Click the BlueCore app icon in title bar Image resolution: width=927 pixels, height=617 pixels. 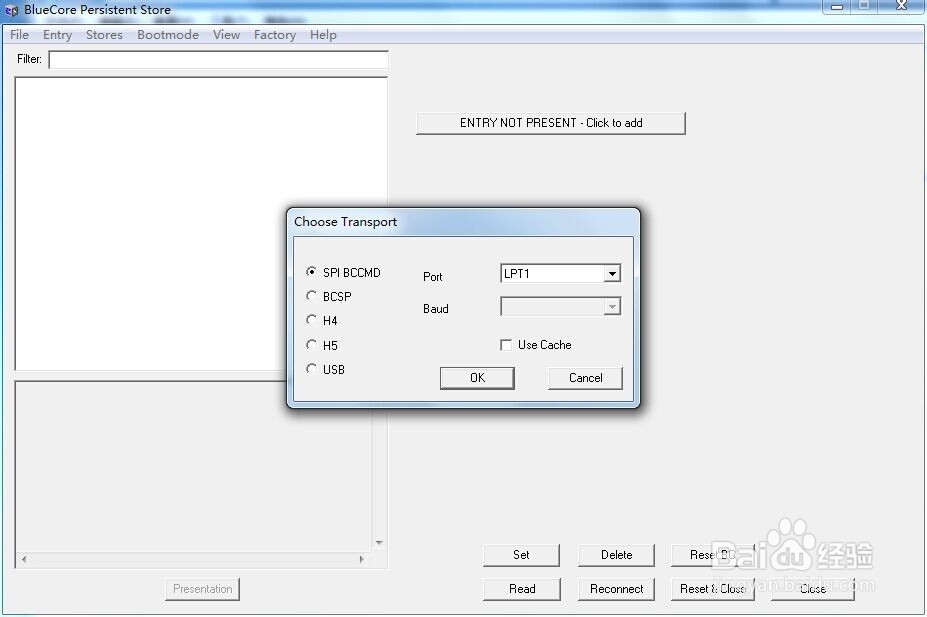[11, 10]
